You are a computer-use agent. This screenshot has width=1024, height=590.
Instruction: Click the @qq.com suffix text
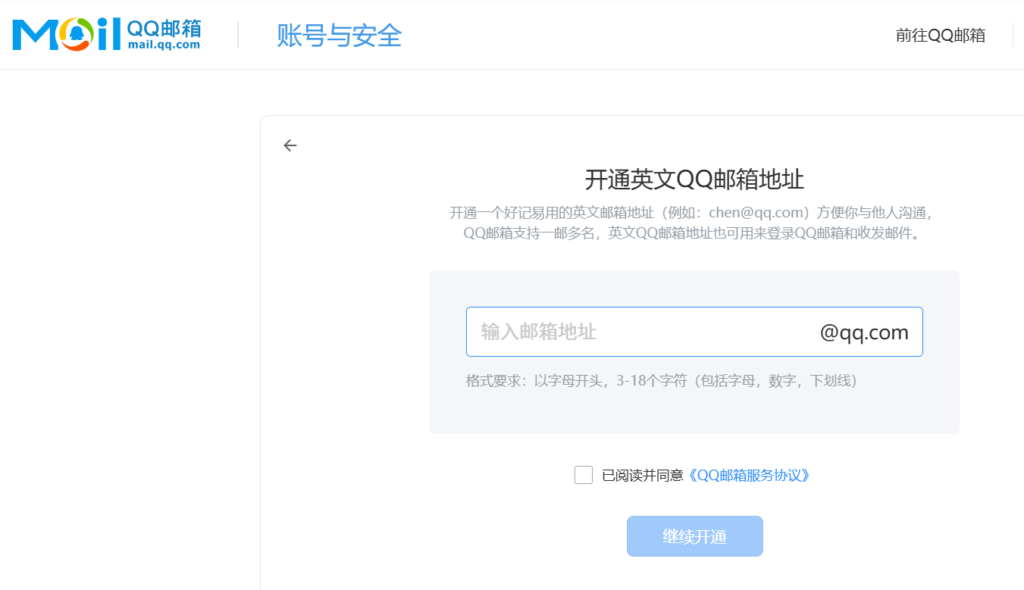tap(863, 333)
